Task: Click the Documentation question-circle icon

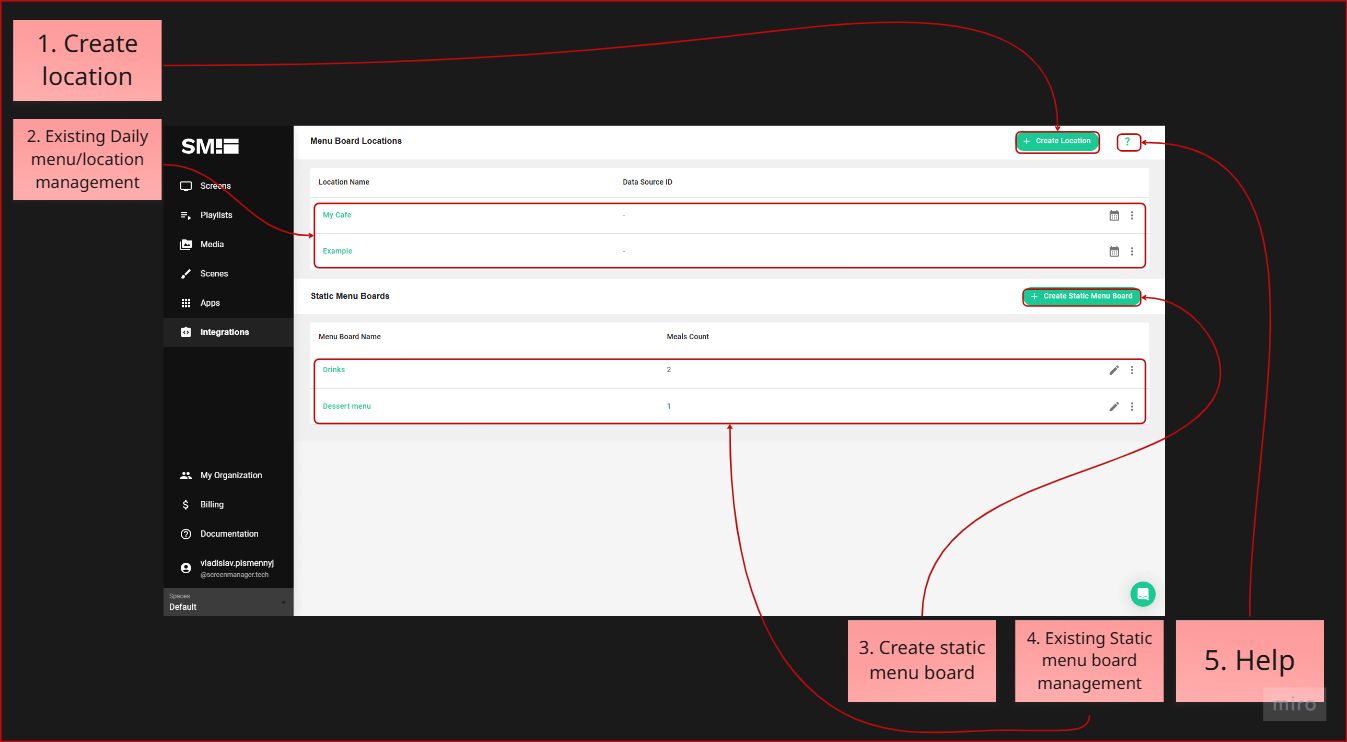Action: pos(185,534)
